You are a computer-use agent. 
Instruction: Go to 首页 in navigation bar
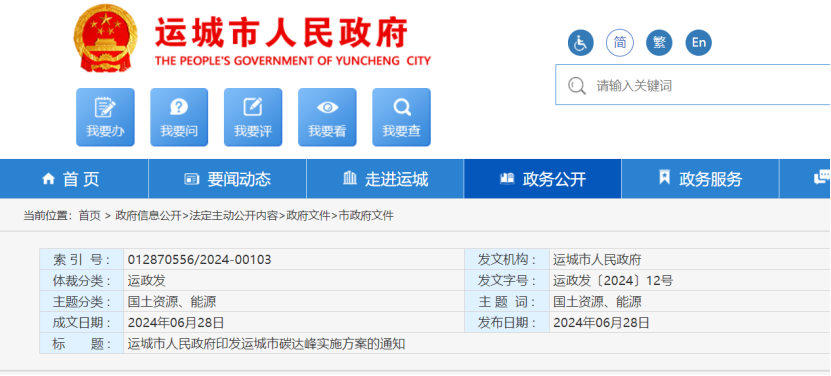[74, 179]
